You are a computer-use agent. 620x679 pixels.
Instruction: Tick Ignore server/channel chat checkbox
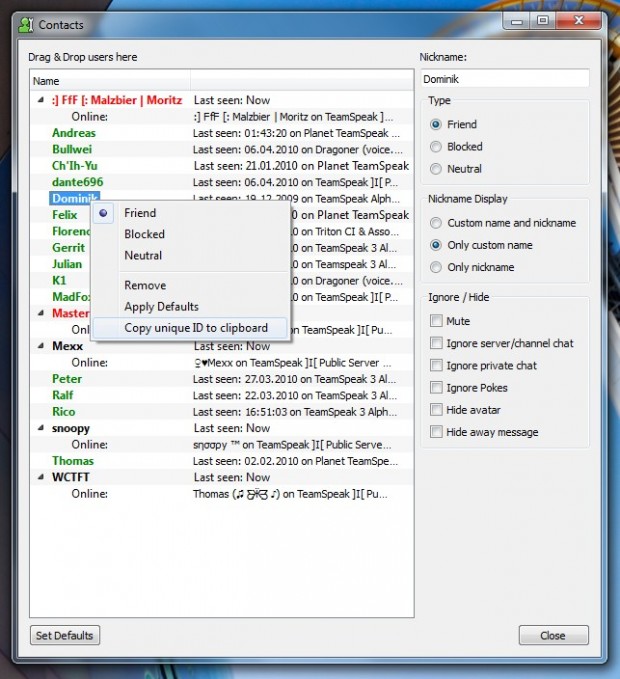(436, 343)
